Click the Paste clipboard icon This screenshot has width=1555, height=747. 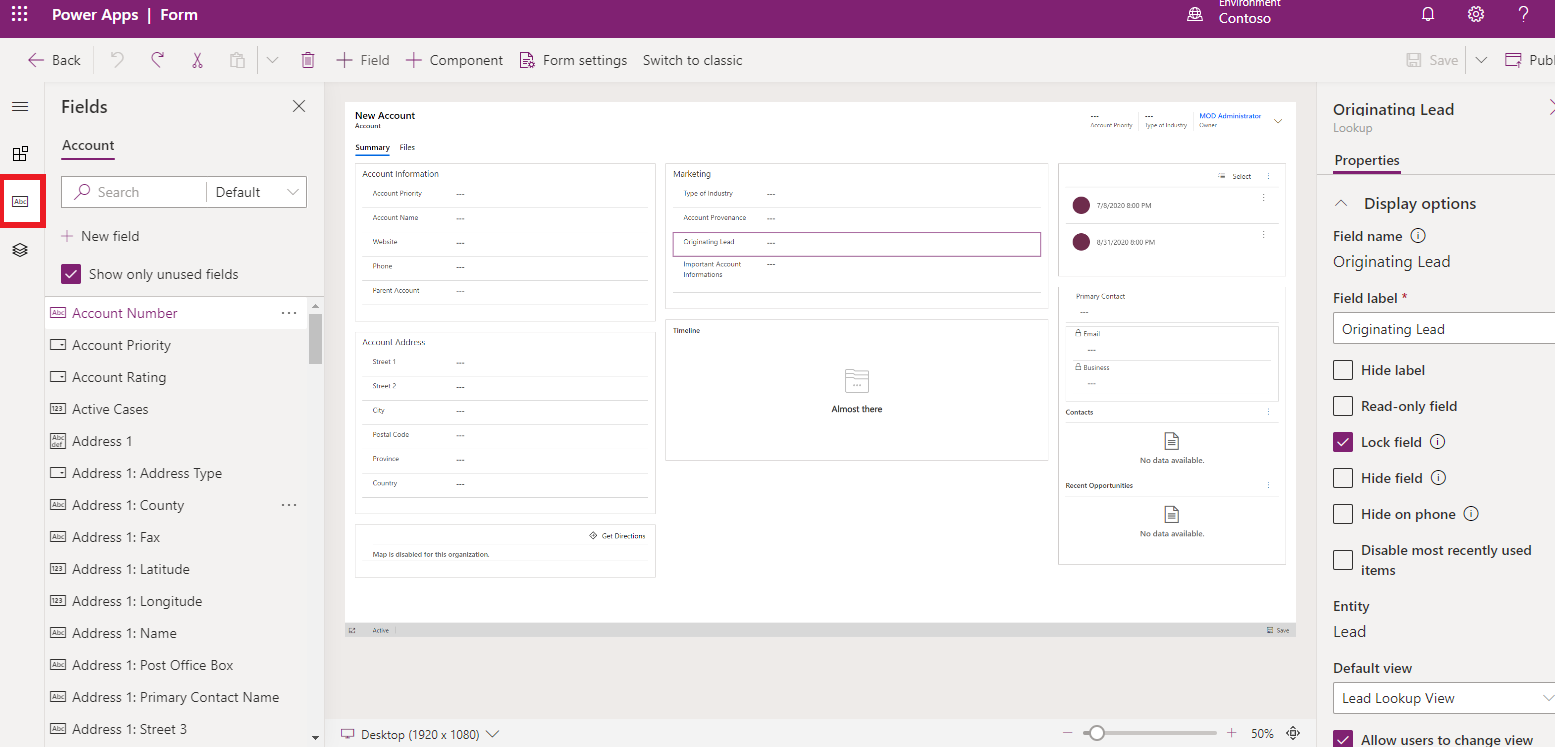237,60
